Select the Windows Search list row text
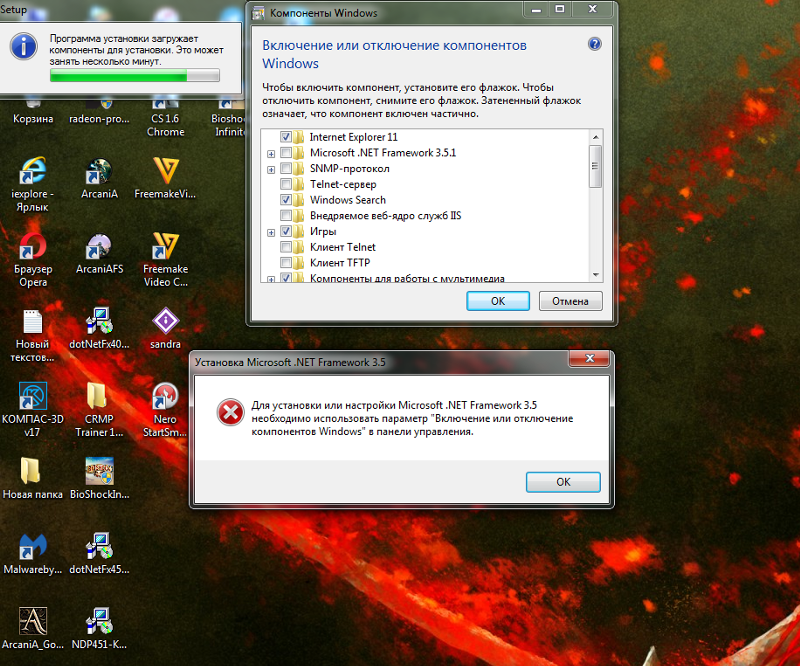 pos(347,200)
